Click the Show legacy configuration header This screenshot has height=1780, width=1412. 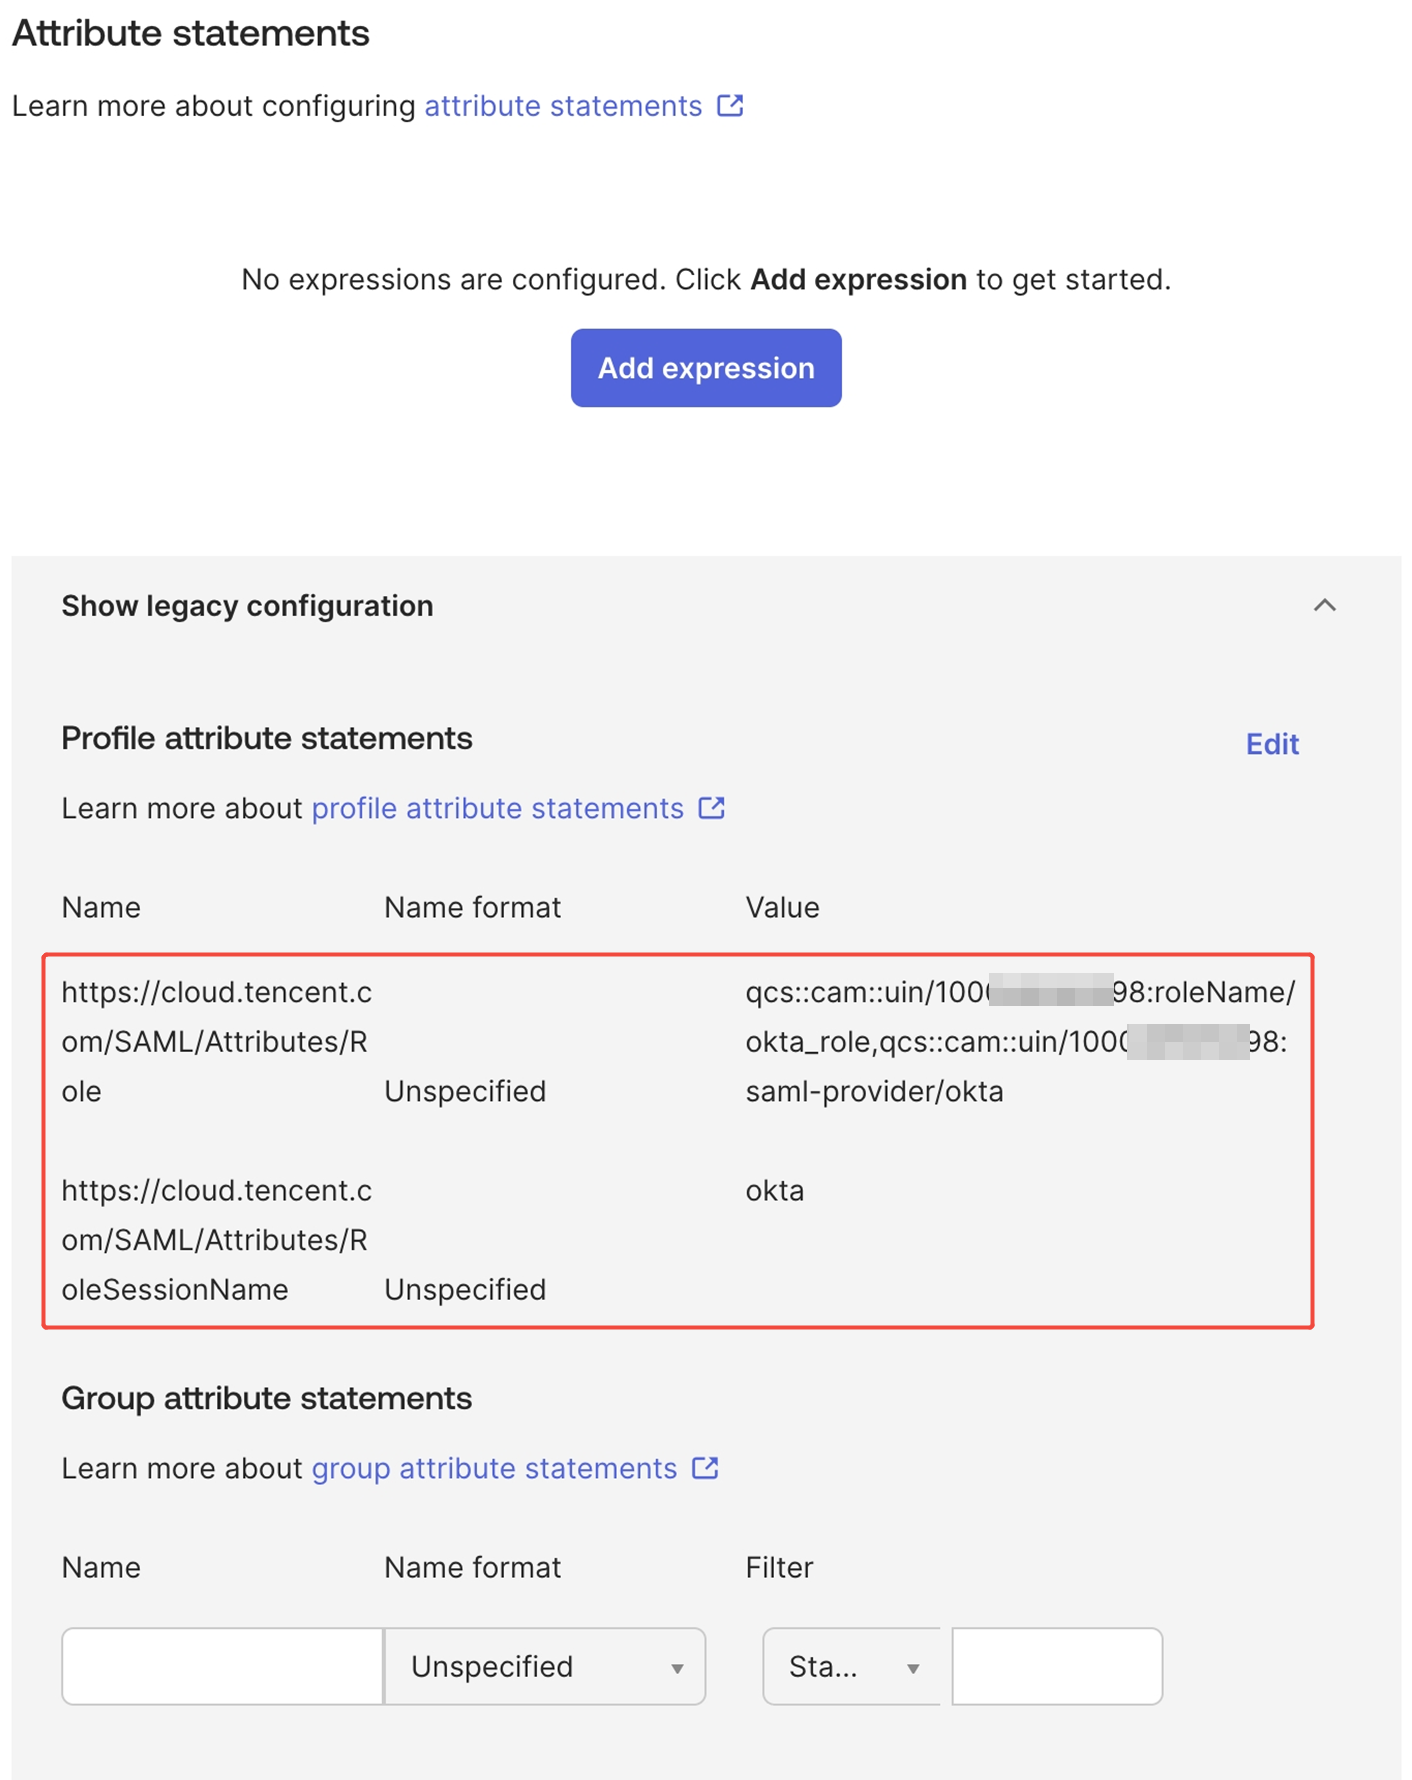(247, 606)
